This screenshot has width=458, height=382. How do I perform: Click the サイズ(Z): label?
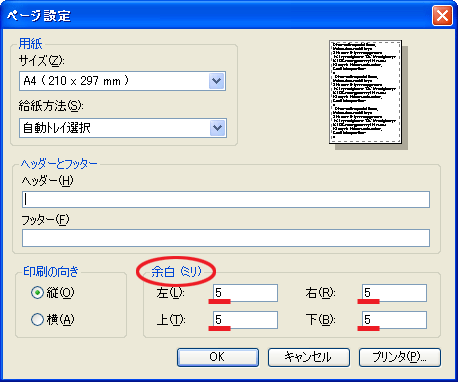42,61
